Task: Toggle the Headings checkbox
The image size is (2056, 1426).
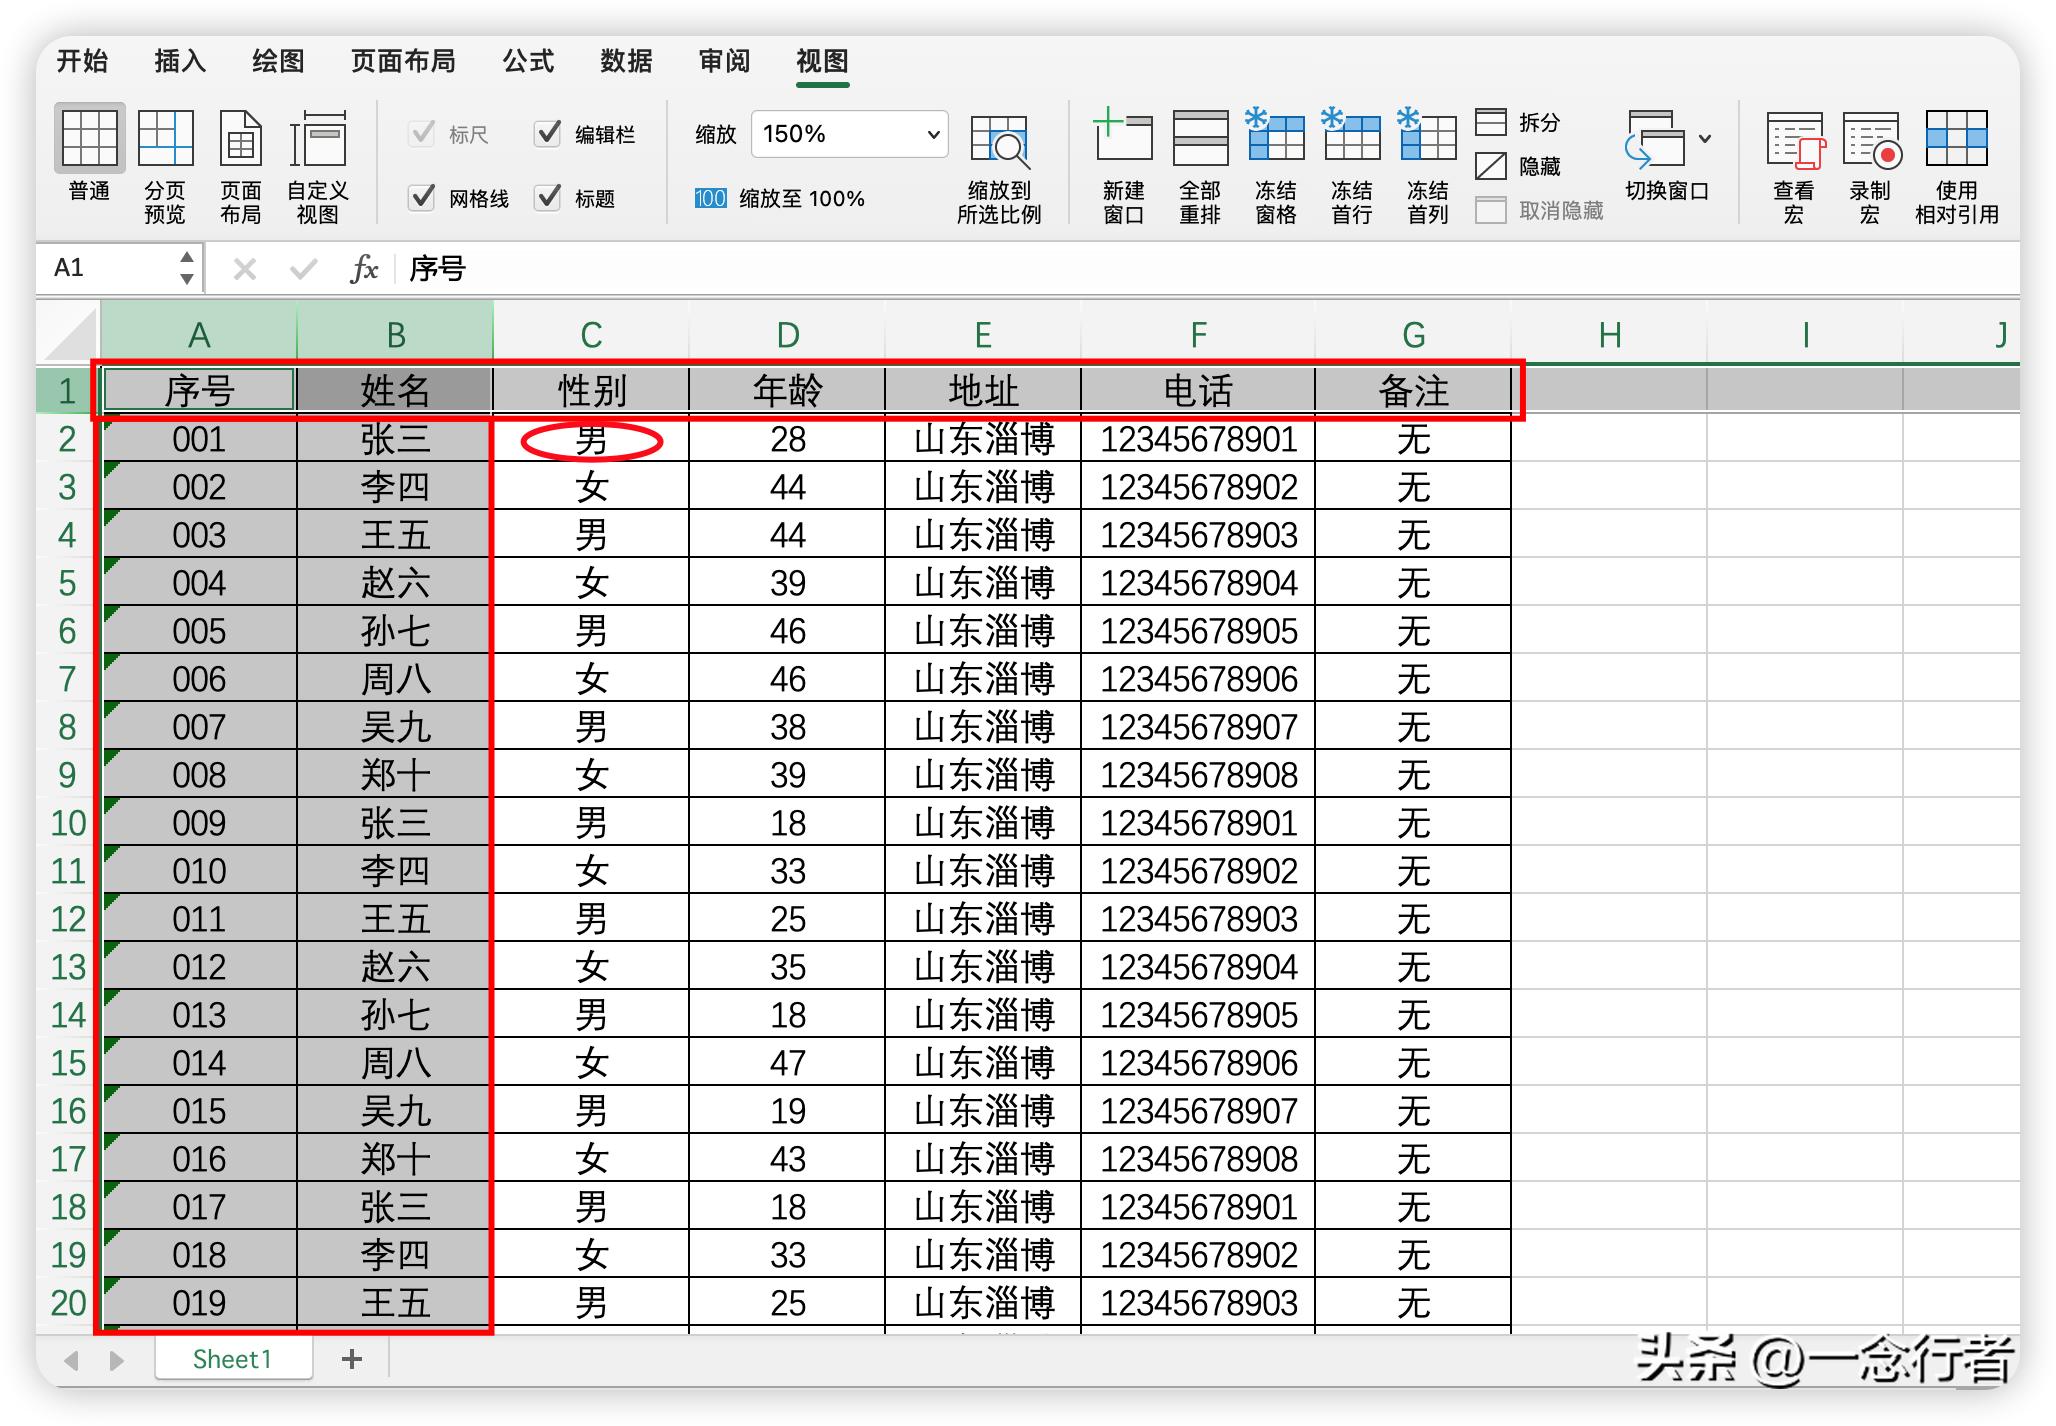Action: click(548, 197)
